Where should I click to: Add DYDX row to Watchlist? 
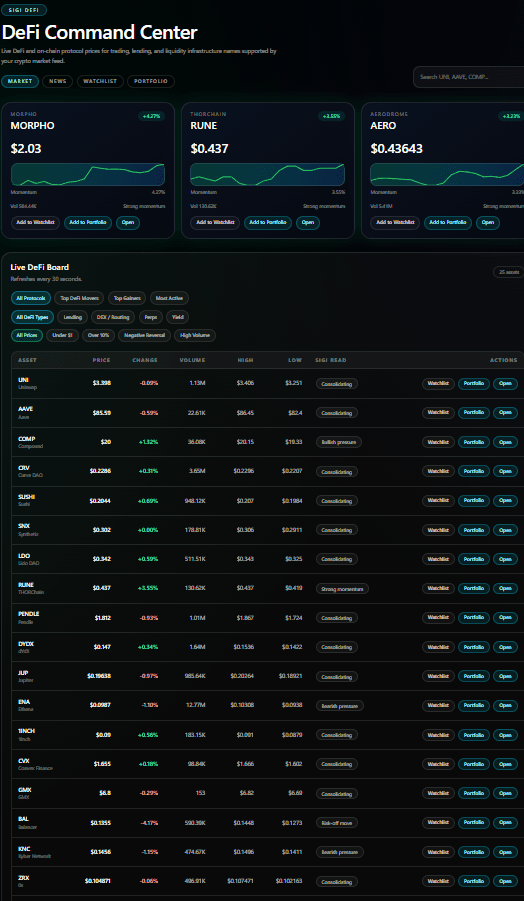pyautogui.click(x=438, y=647)
